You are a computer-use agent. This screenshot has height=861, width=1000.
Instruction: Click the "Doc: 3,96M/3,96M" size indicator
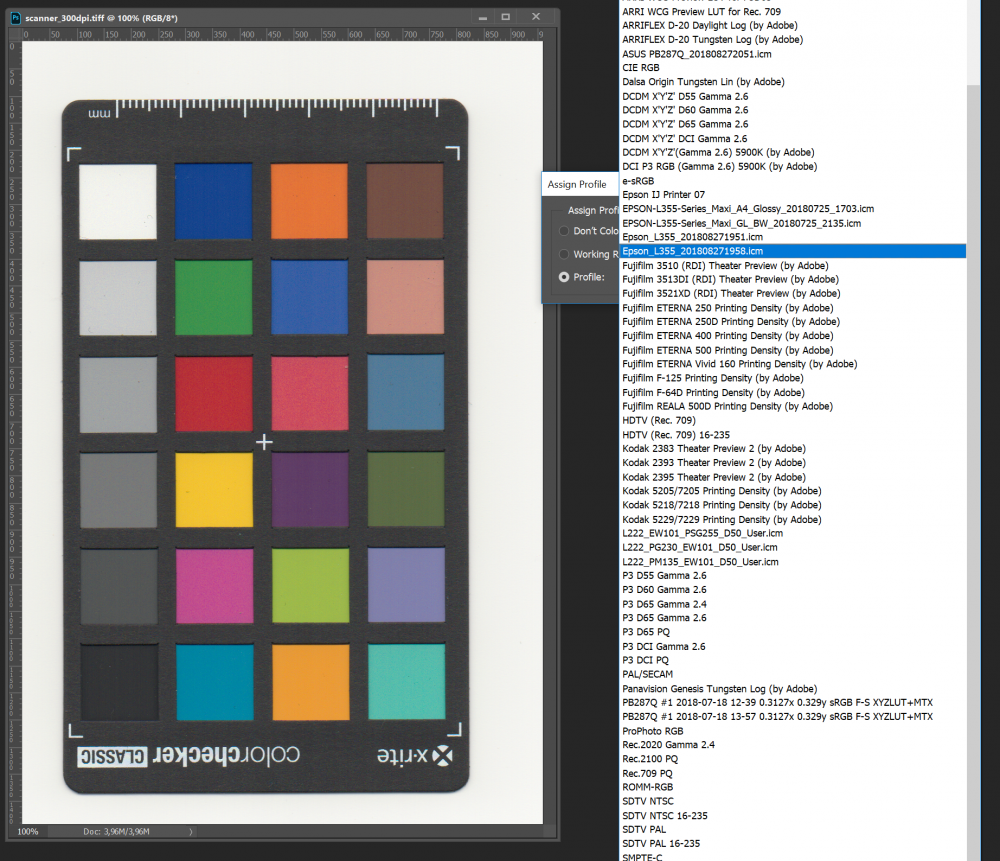click(x=116, y=831)
